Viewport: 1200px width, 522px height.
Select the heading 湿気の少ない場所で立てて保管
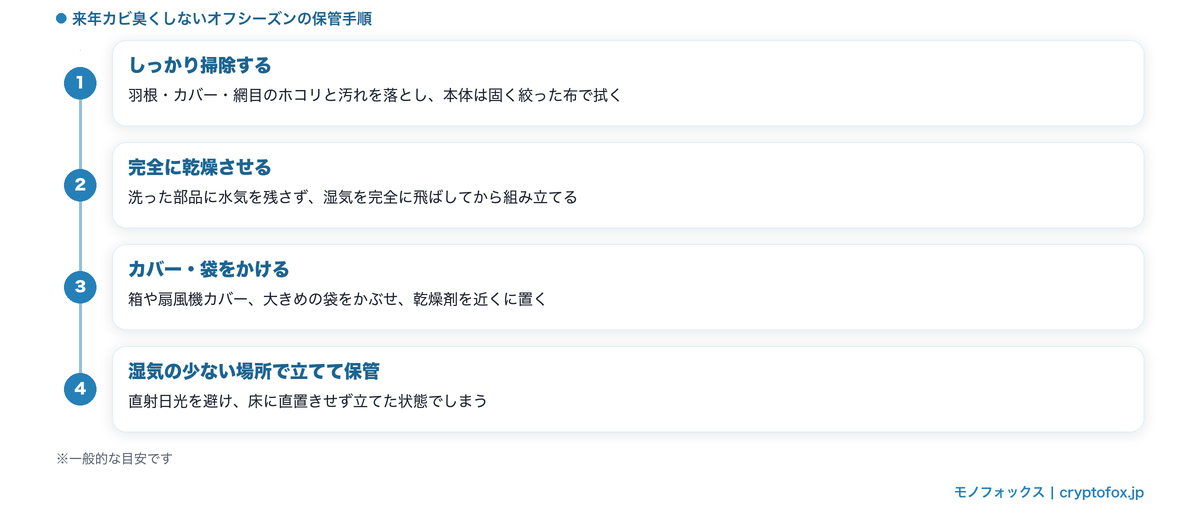point(254,371)
